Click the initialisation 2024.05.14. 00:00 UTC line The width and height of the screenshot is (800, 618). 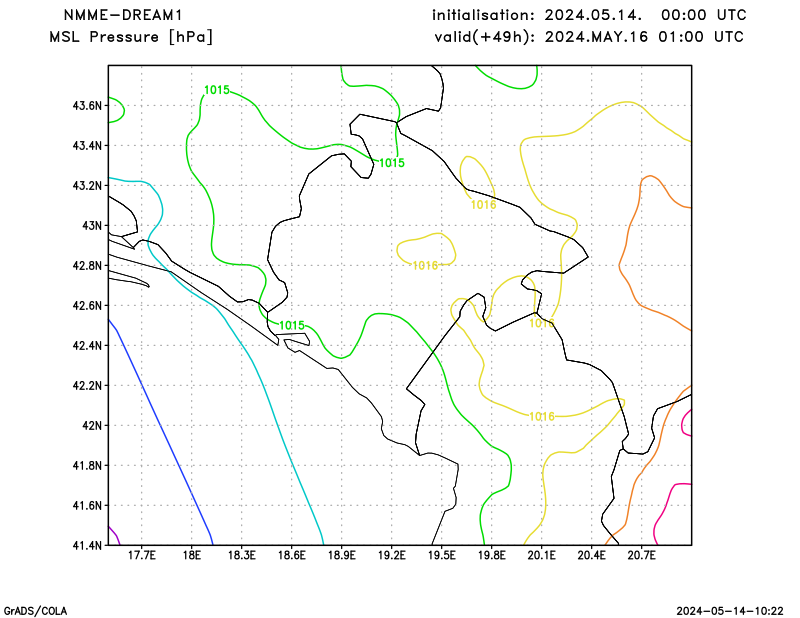589,15
